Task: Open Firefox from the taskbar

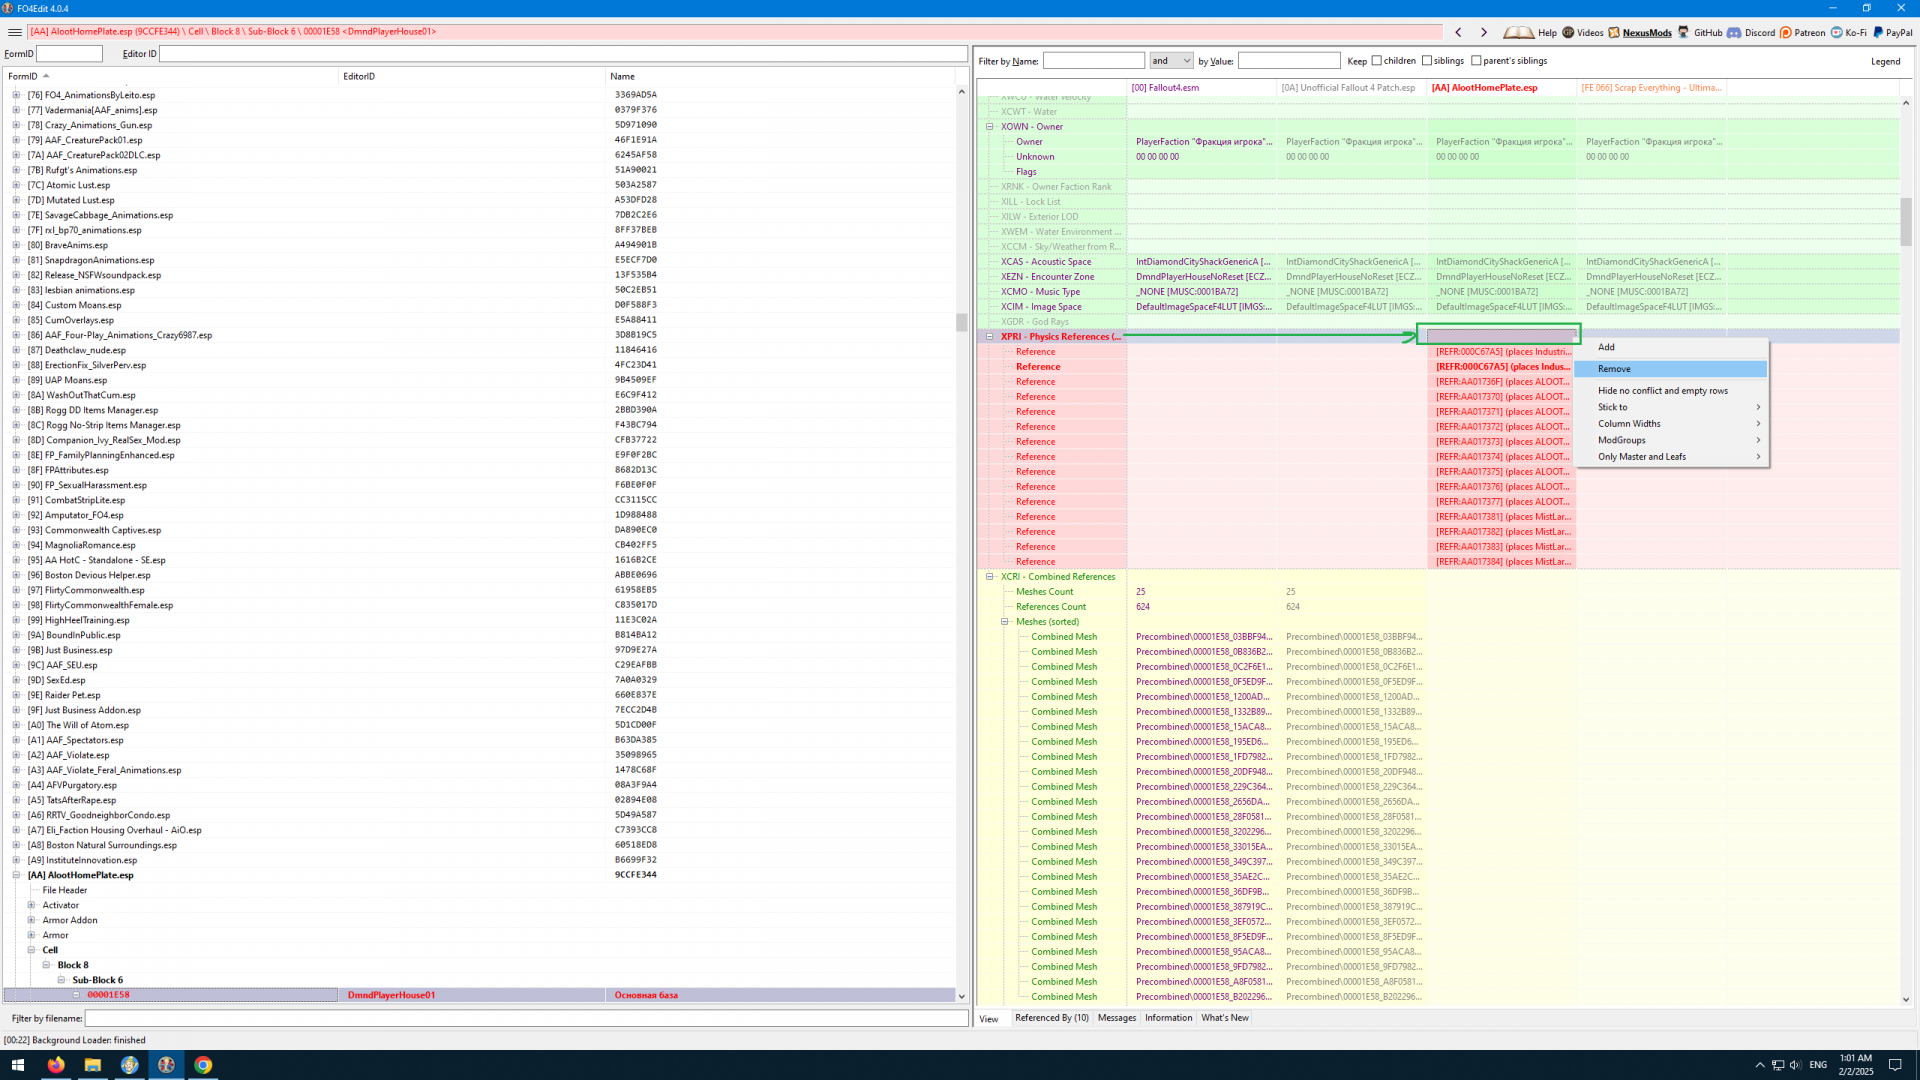Action: (x=56, y=1065)
